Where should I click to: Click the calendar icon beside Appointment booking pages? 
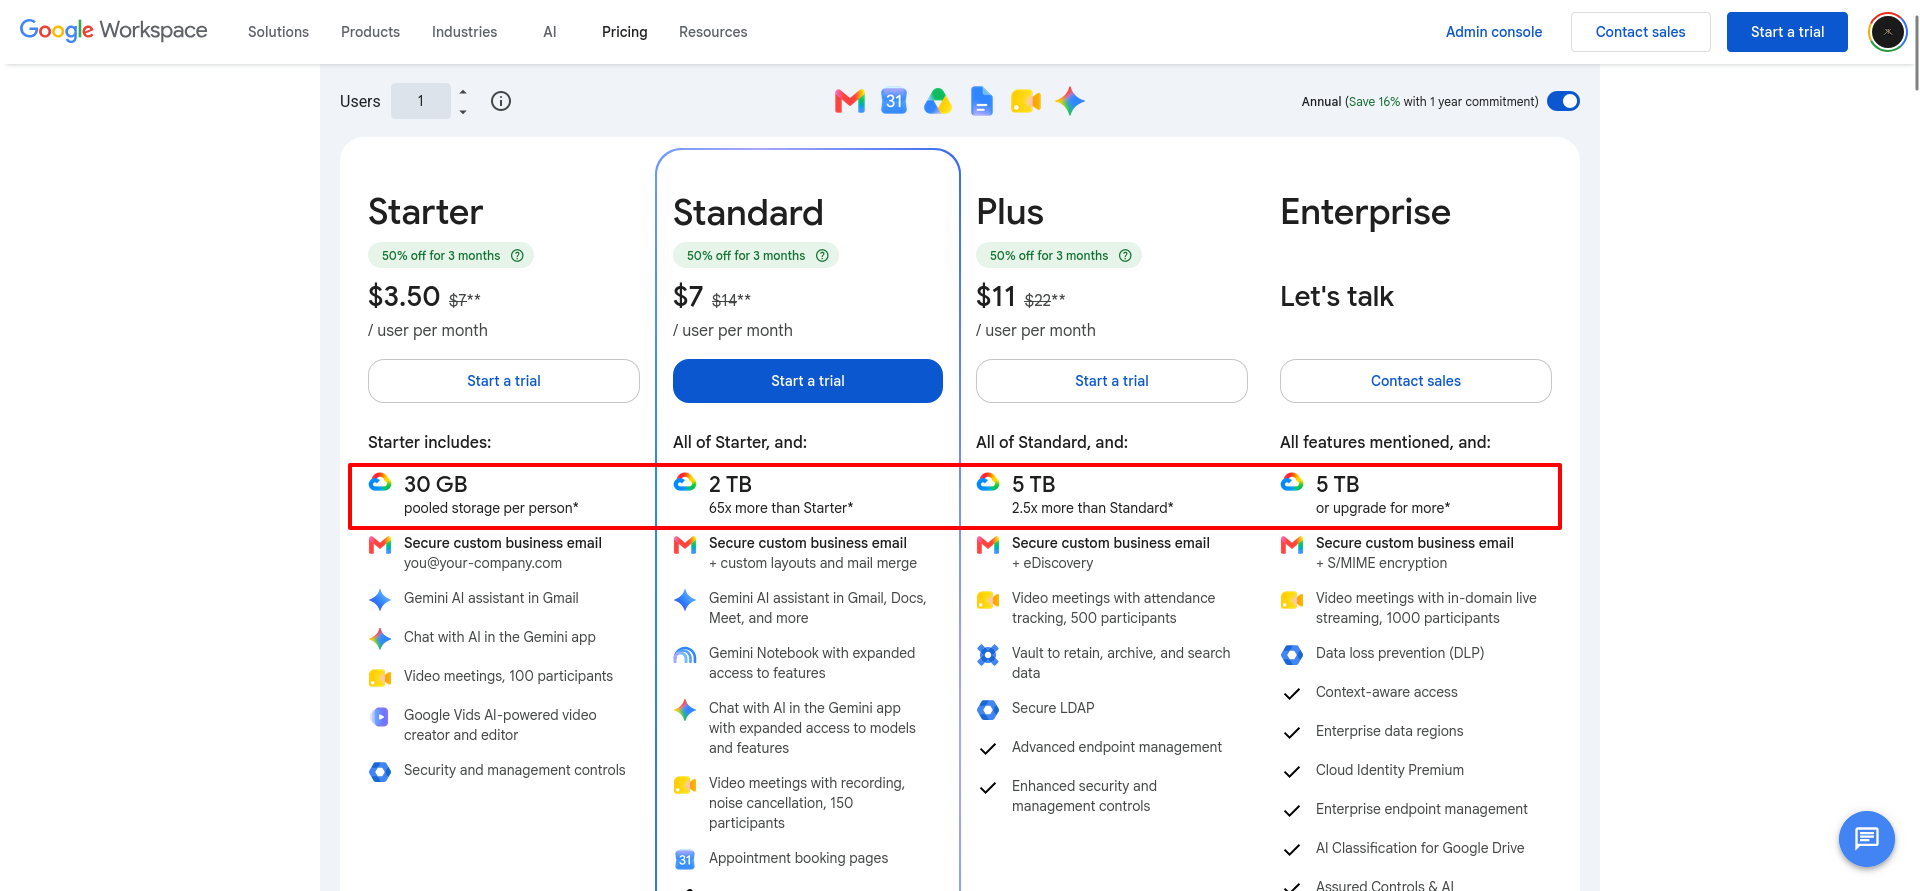coord(685,860)
